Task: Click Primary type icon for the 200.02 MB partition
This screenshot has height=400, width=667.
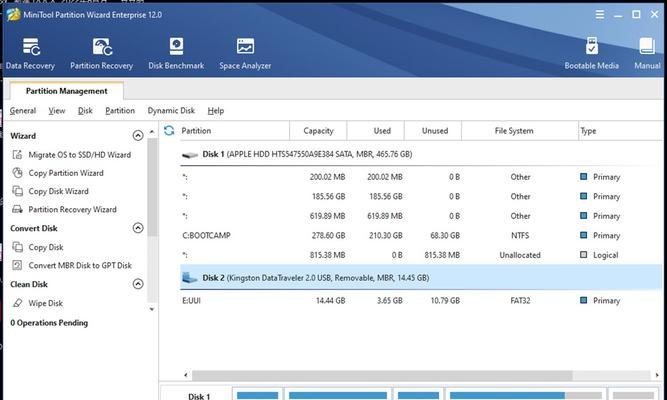Action: (x=584, y=177)
